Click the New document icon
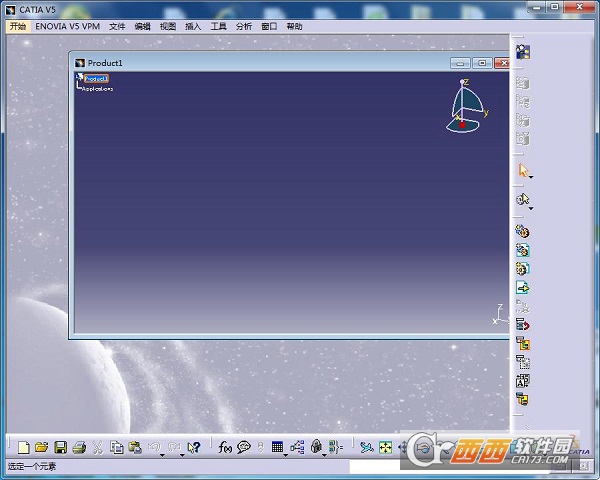Image resolution: width=600 pixels, height=480 pixels. pyautogui.click(x=24, y=447)
